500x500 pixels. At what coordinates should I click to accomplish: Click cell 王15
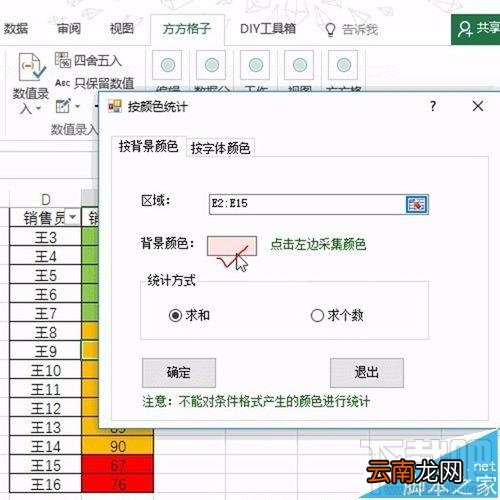(x=46, y=465)
